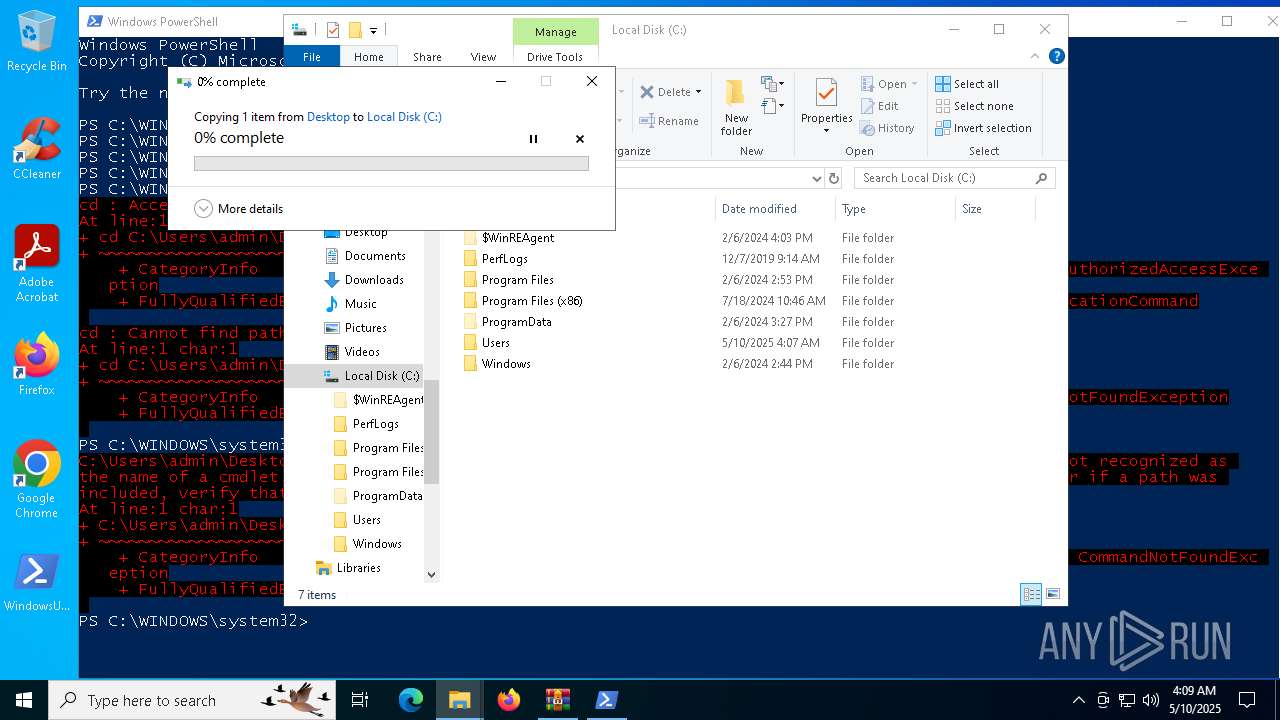Image resolution: width=1280 pixels, height=720 pixels.
Task: Click navigation pane scroll-down arrow
Action: coord(432,574)
